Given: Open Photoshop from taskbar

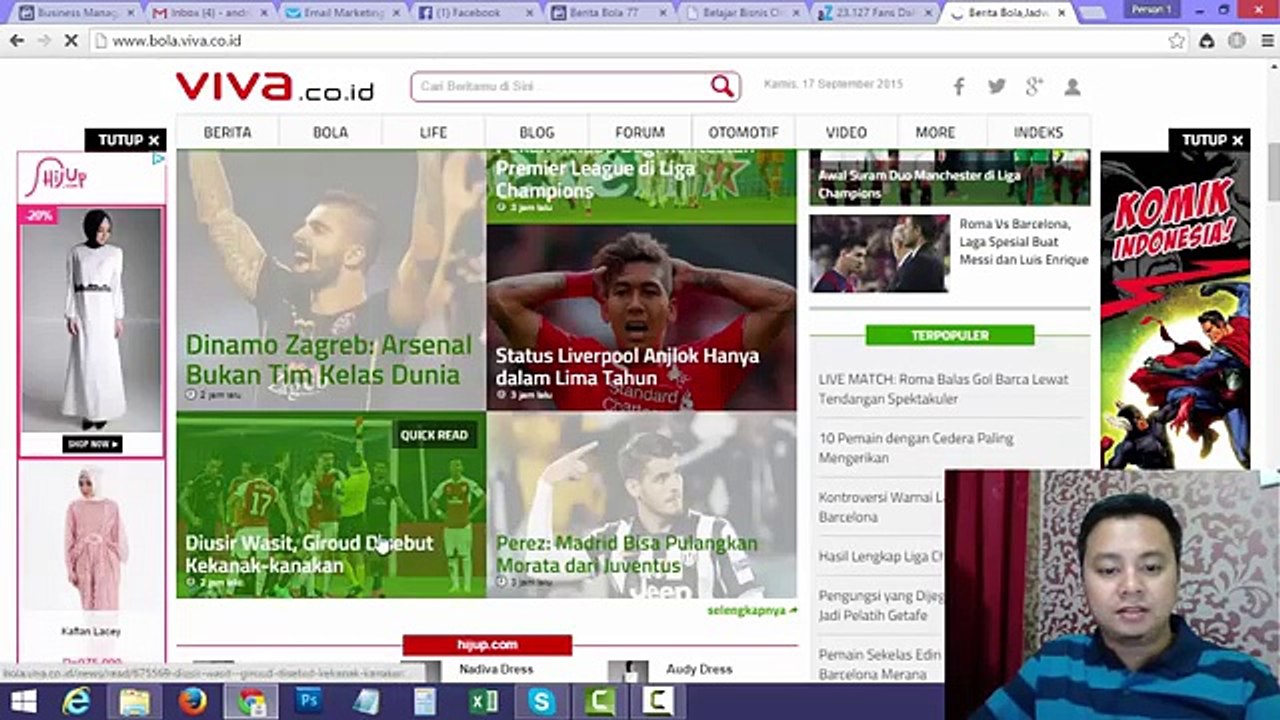Looking at the screenshot, I should pos(309,702).
